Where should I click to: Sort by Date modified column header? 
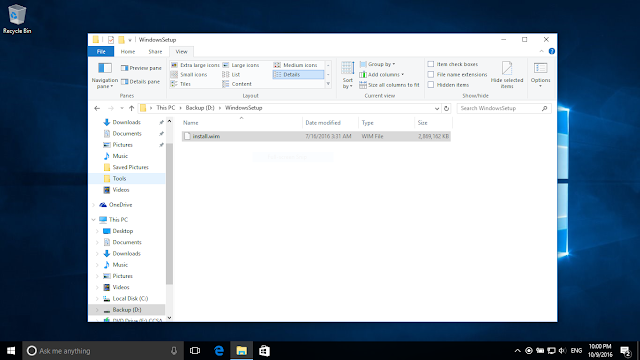pos(331,122)
